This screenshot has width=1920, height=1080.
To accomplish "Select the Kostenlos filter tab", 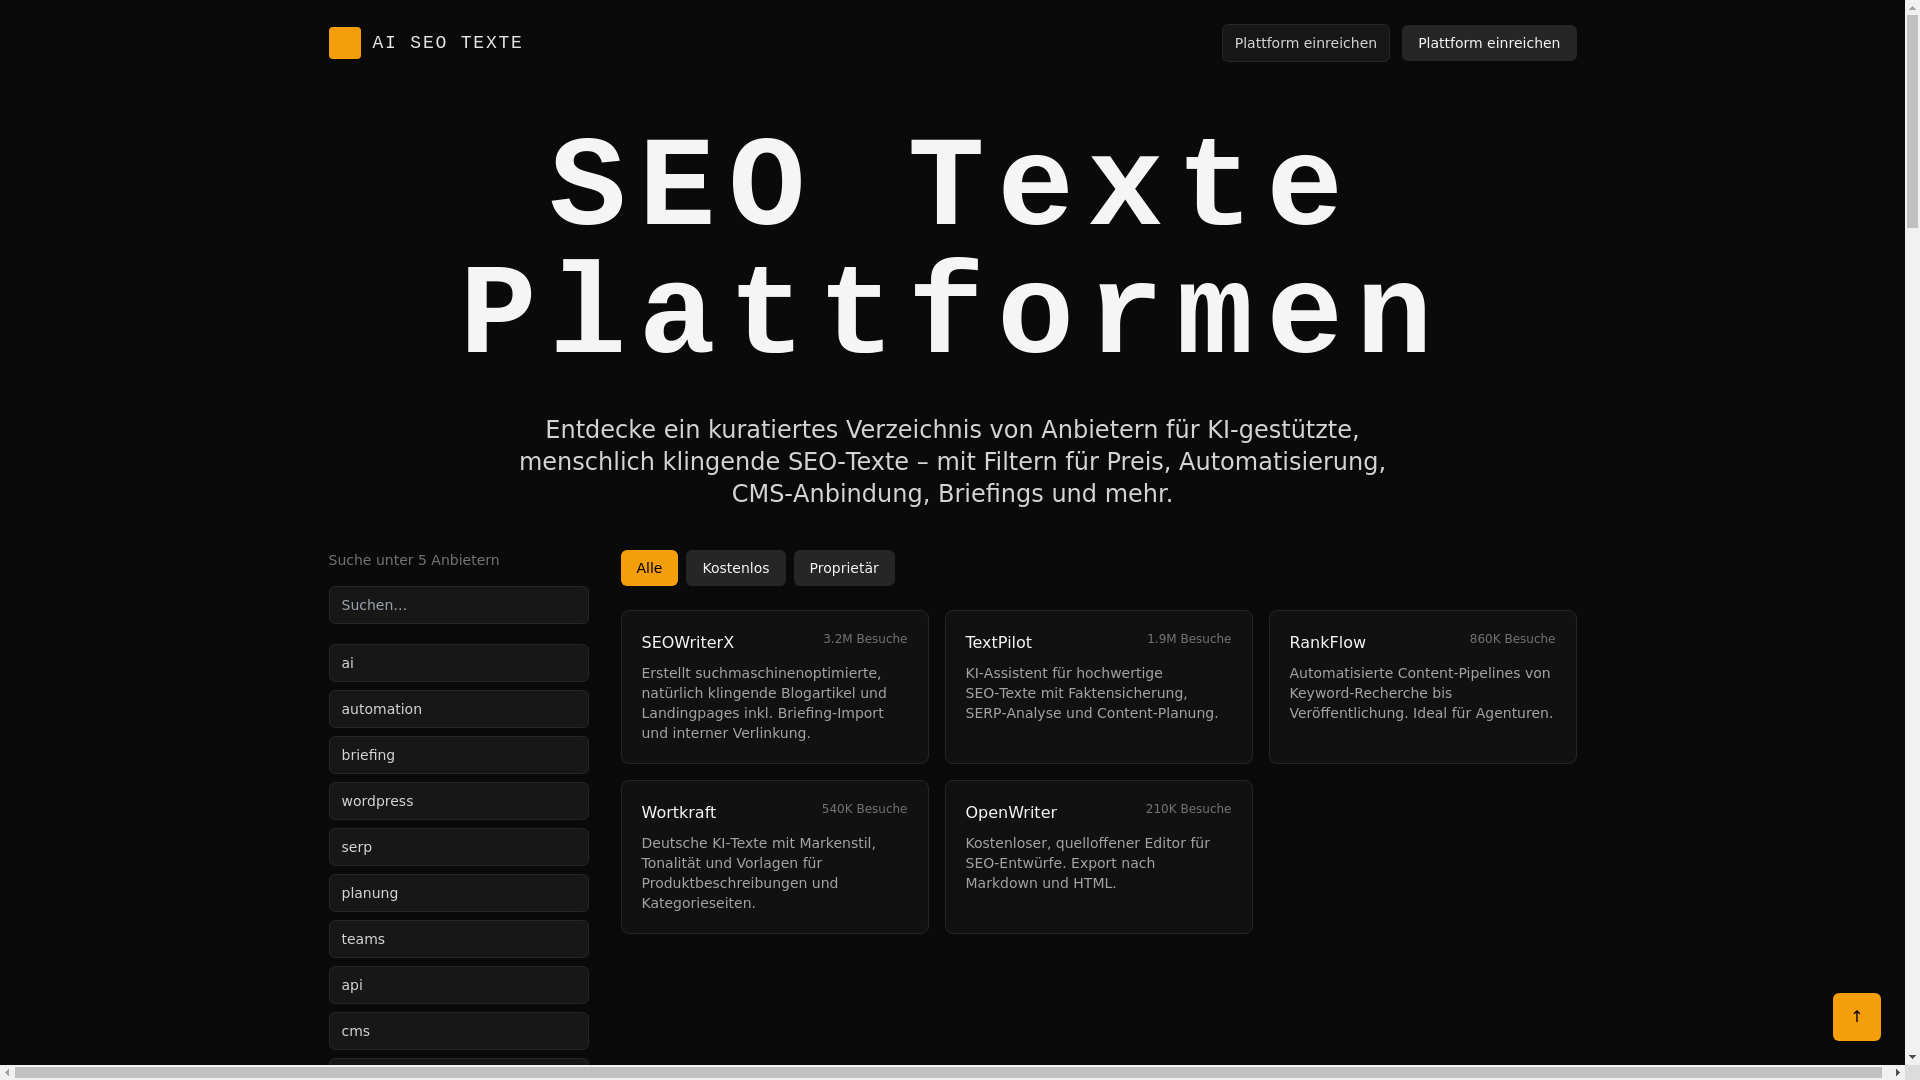I will click(x=735, y=568).
